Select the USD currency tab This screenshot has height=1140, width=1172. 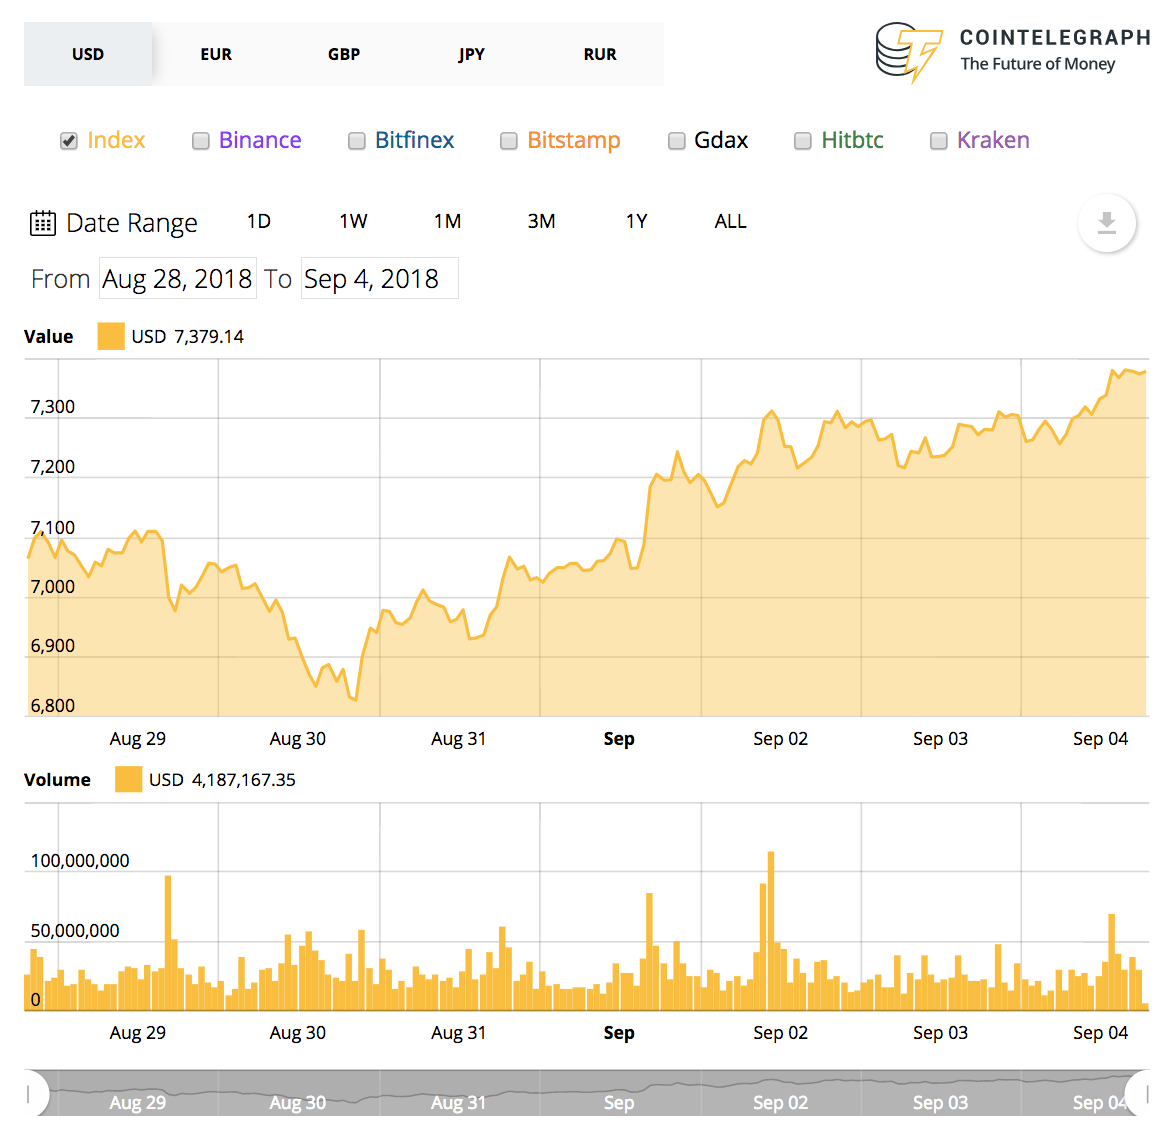tap(88, 54)
